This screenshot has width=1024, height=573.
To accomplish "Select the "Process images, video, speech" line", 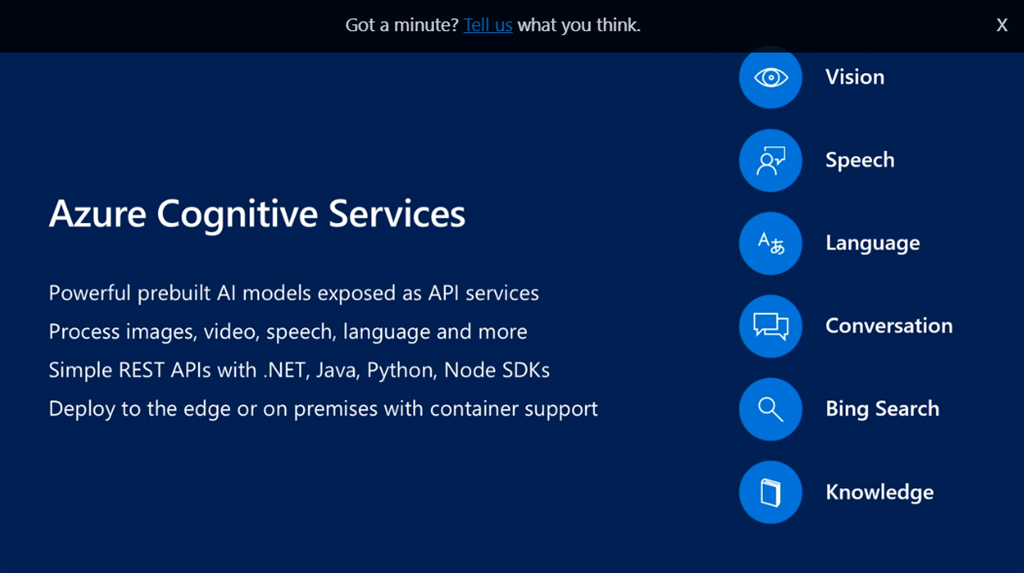I will tap(287, 331).
